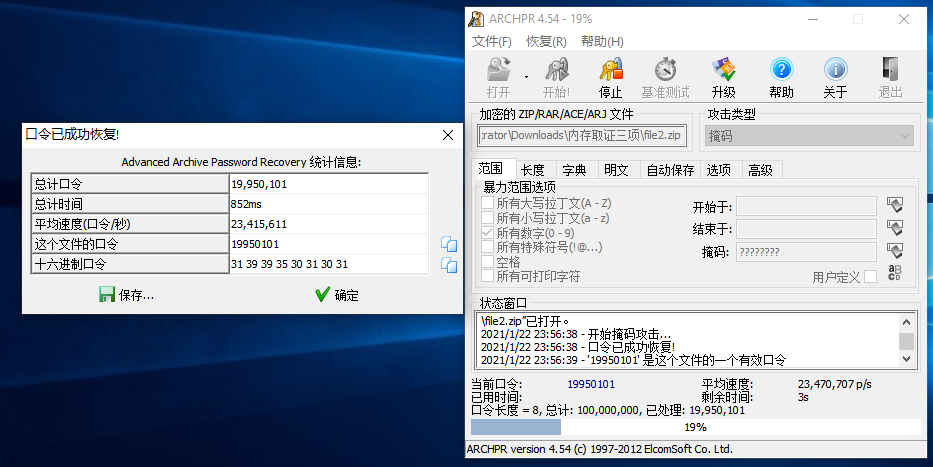This screenshot has width=933, height=467.
Task: Click charset icon next to 结束于 field
Action: 894,228
